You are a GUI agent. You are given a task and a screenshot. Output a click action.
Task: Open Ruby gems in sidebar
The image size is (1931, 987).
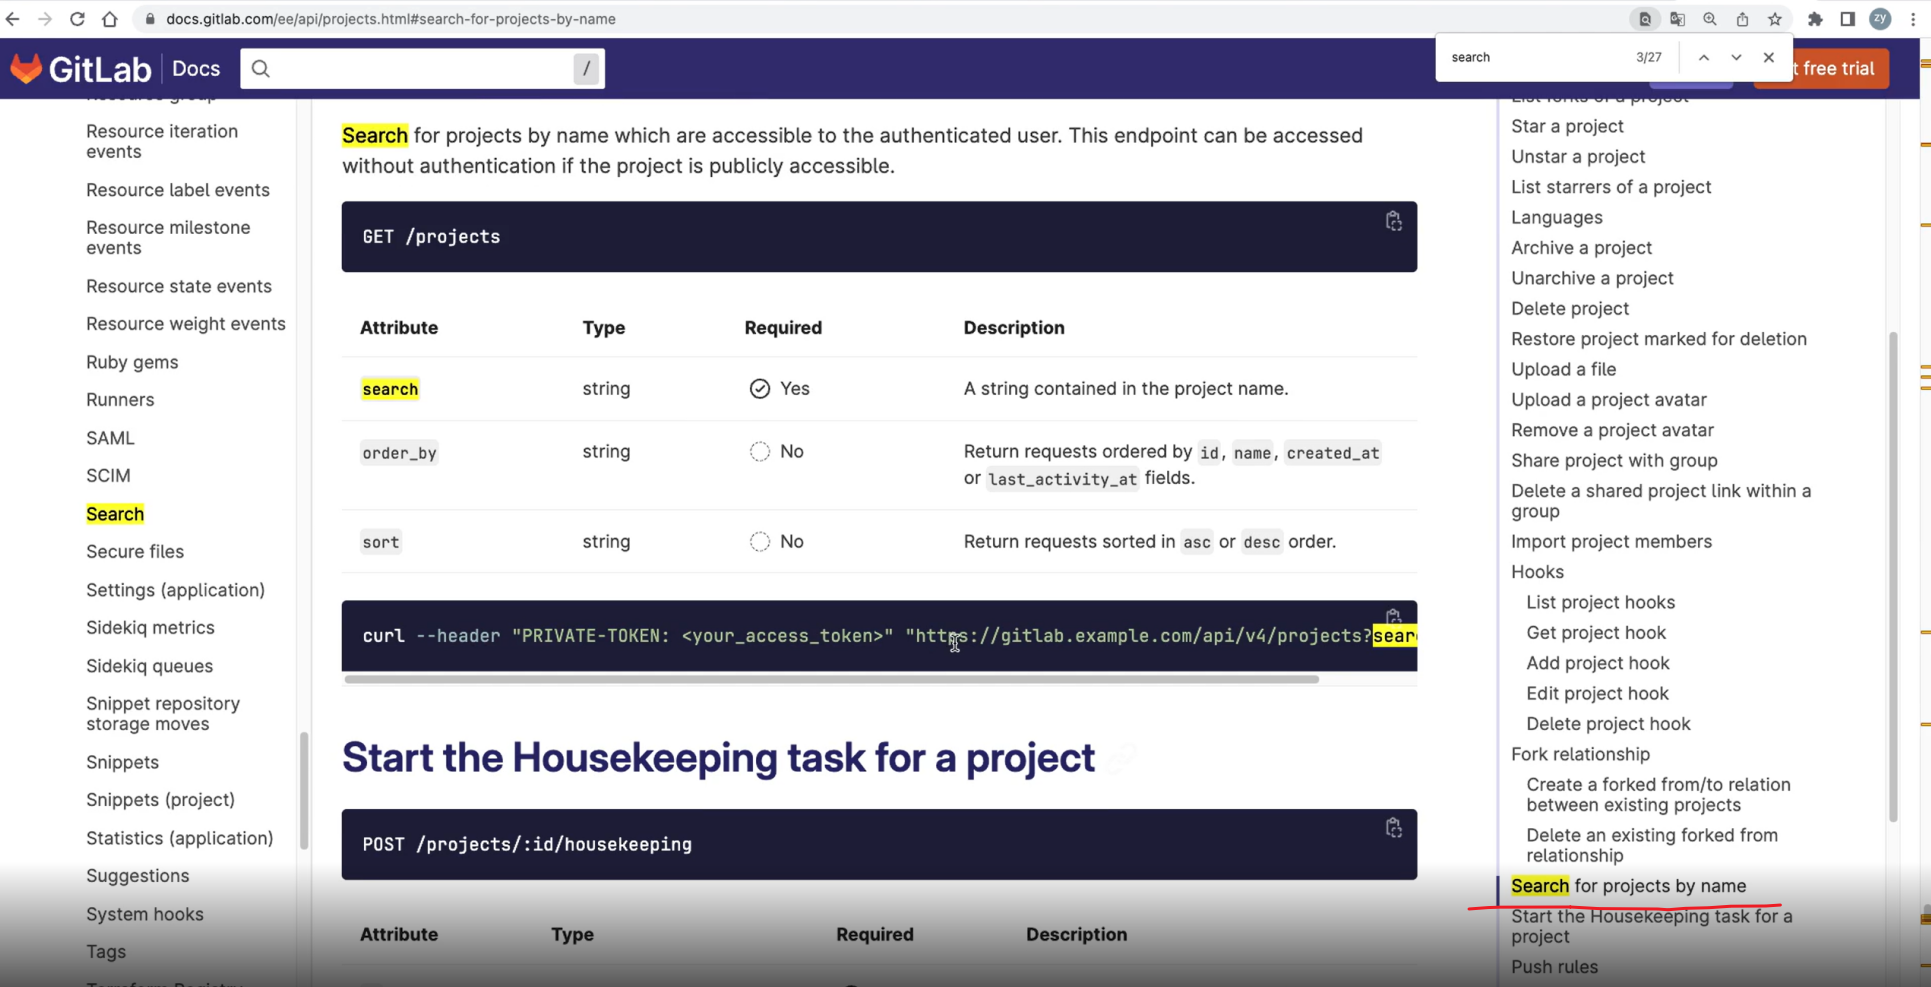(x=132, y=362)
